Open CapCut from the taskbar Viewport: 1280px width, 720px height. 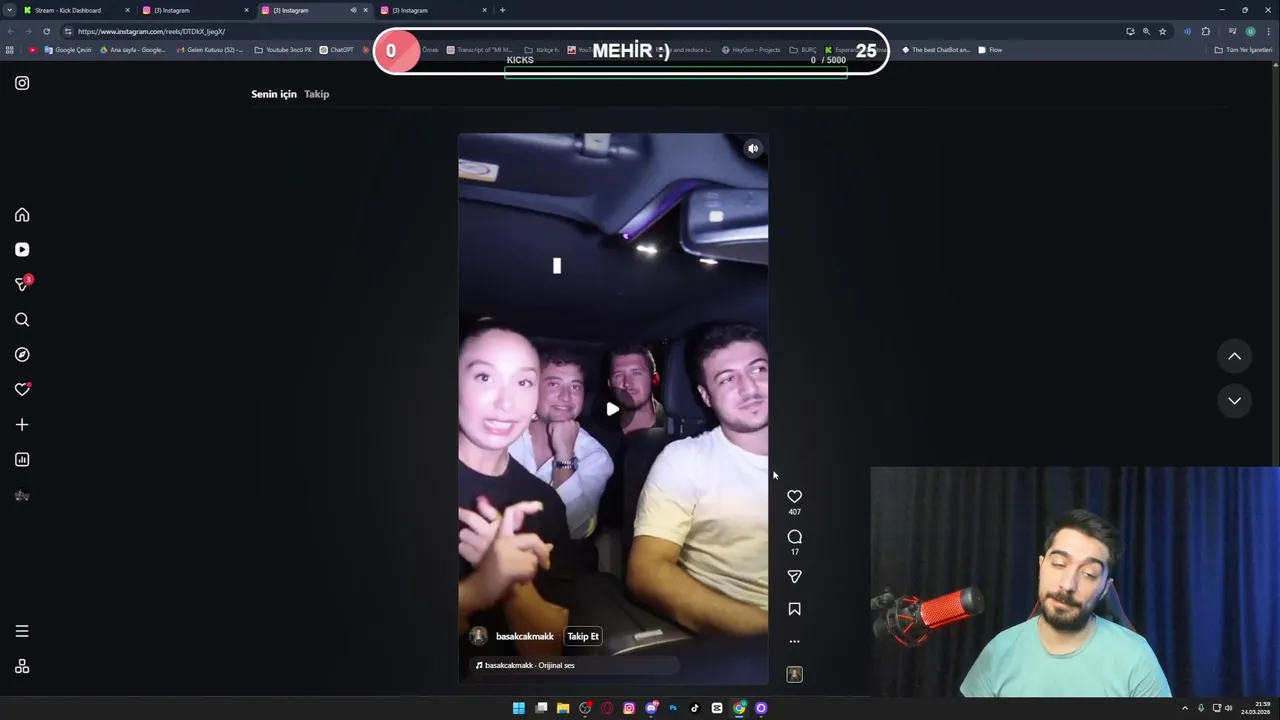pyautogui.click(x=717, y=708)
